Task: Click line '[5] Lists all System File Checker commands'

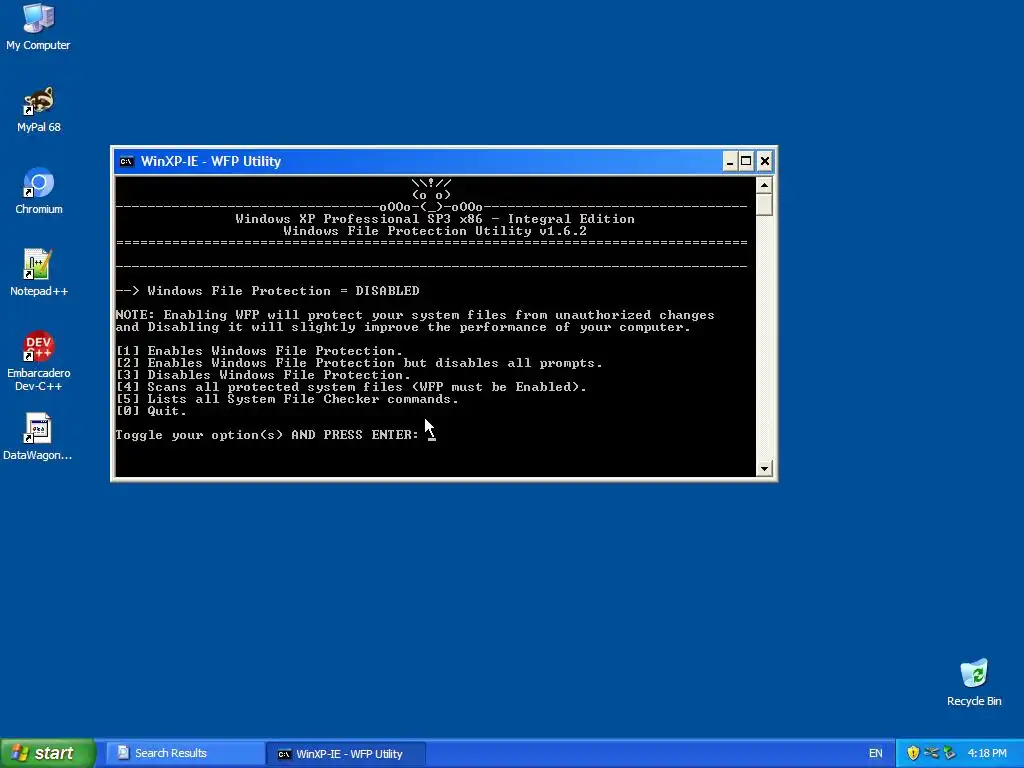Action: click(x=287, y=398)
